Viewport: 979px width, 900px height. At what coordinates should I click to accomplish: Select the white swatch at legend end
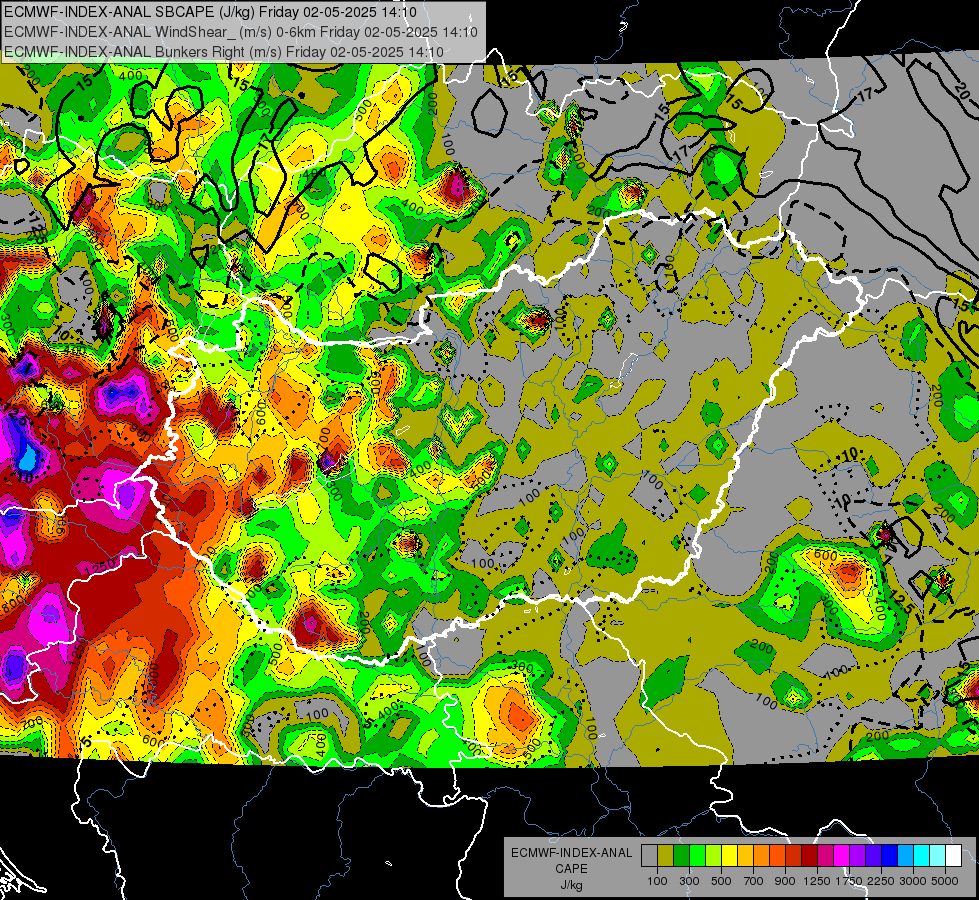click(x=953, y=855)
